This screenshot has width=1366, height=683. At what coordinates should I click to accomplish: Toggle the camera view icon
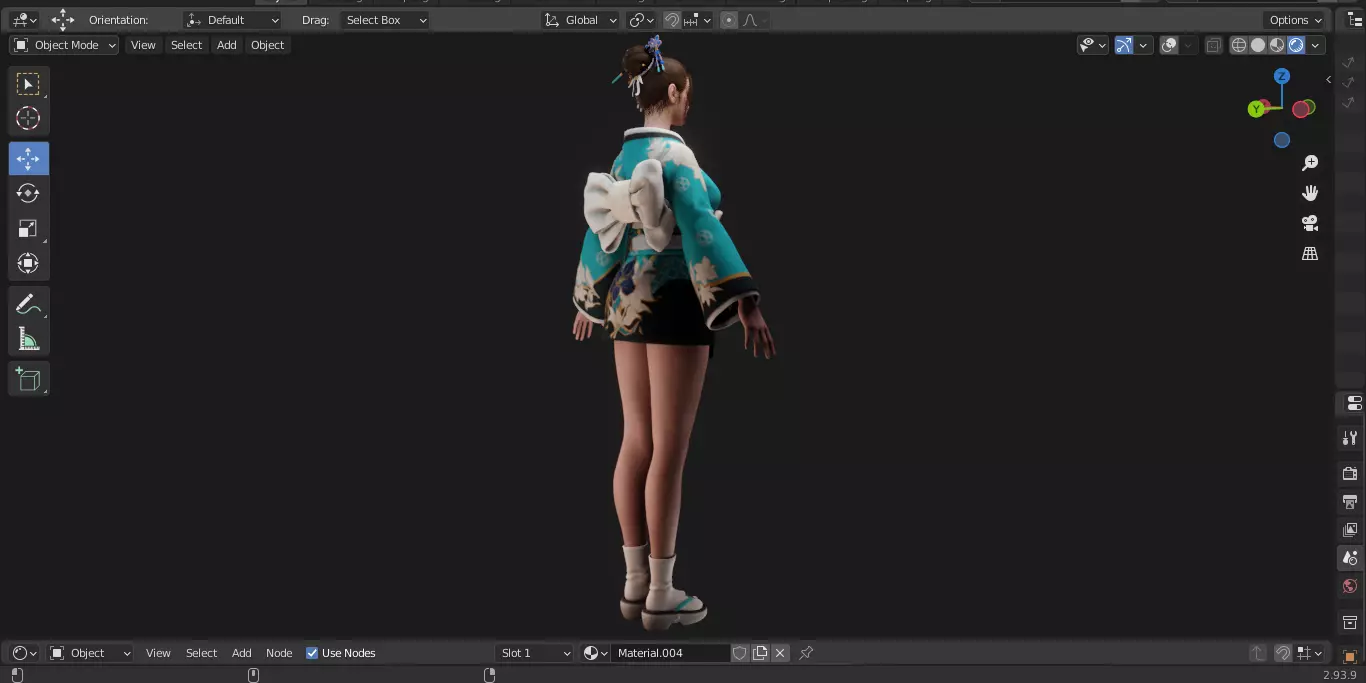tap(1310, 223)
